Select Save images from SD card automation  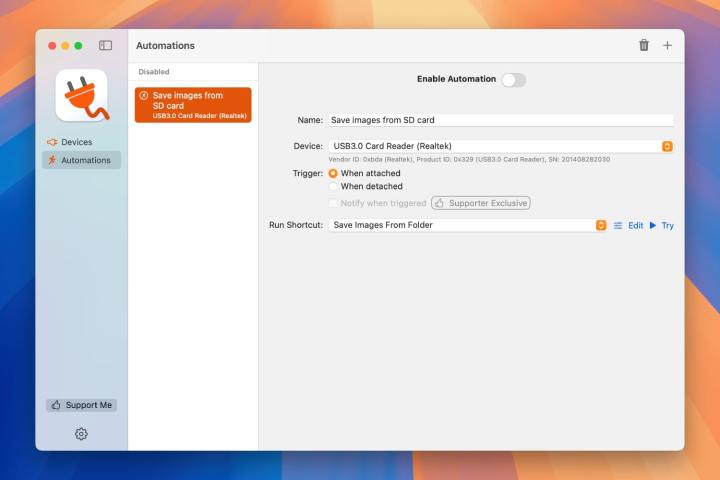coord(193,105)
